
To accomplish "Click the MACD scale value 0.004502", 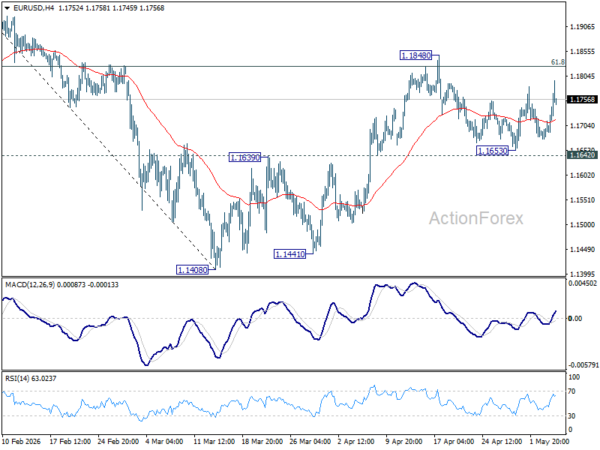I will coord(583,284).
